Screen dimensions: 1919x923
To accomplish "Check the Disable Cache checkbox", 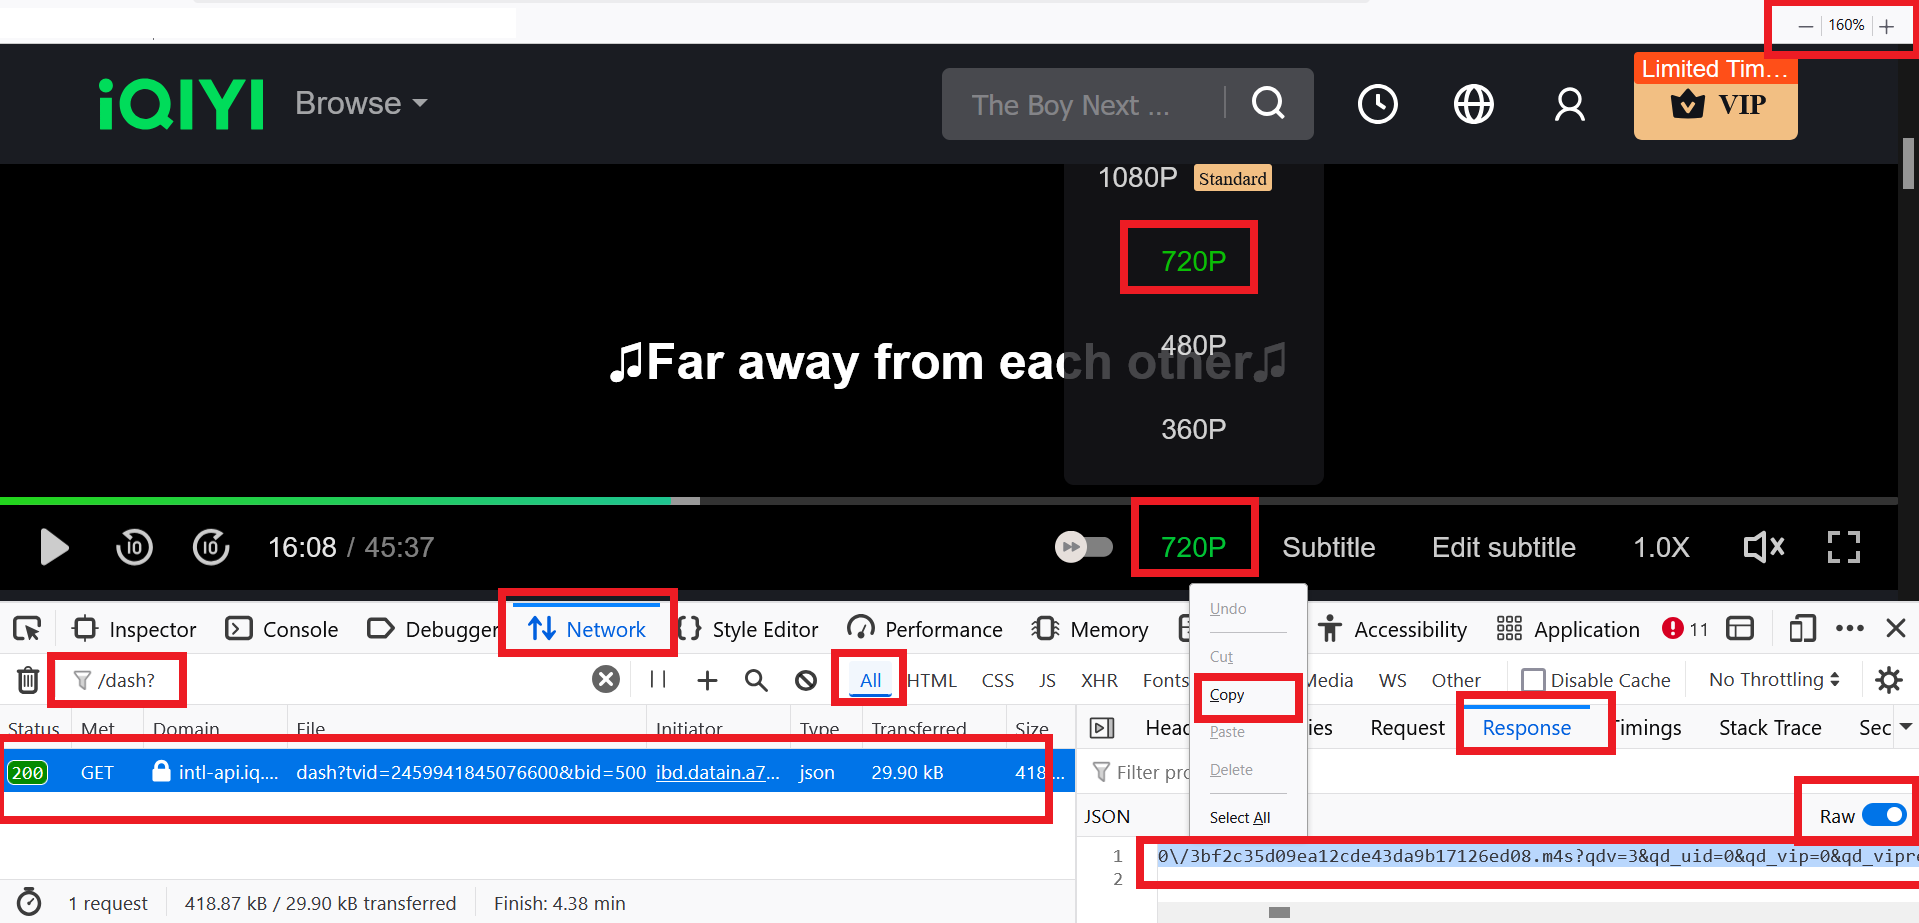I will point(1532,680).
